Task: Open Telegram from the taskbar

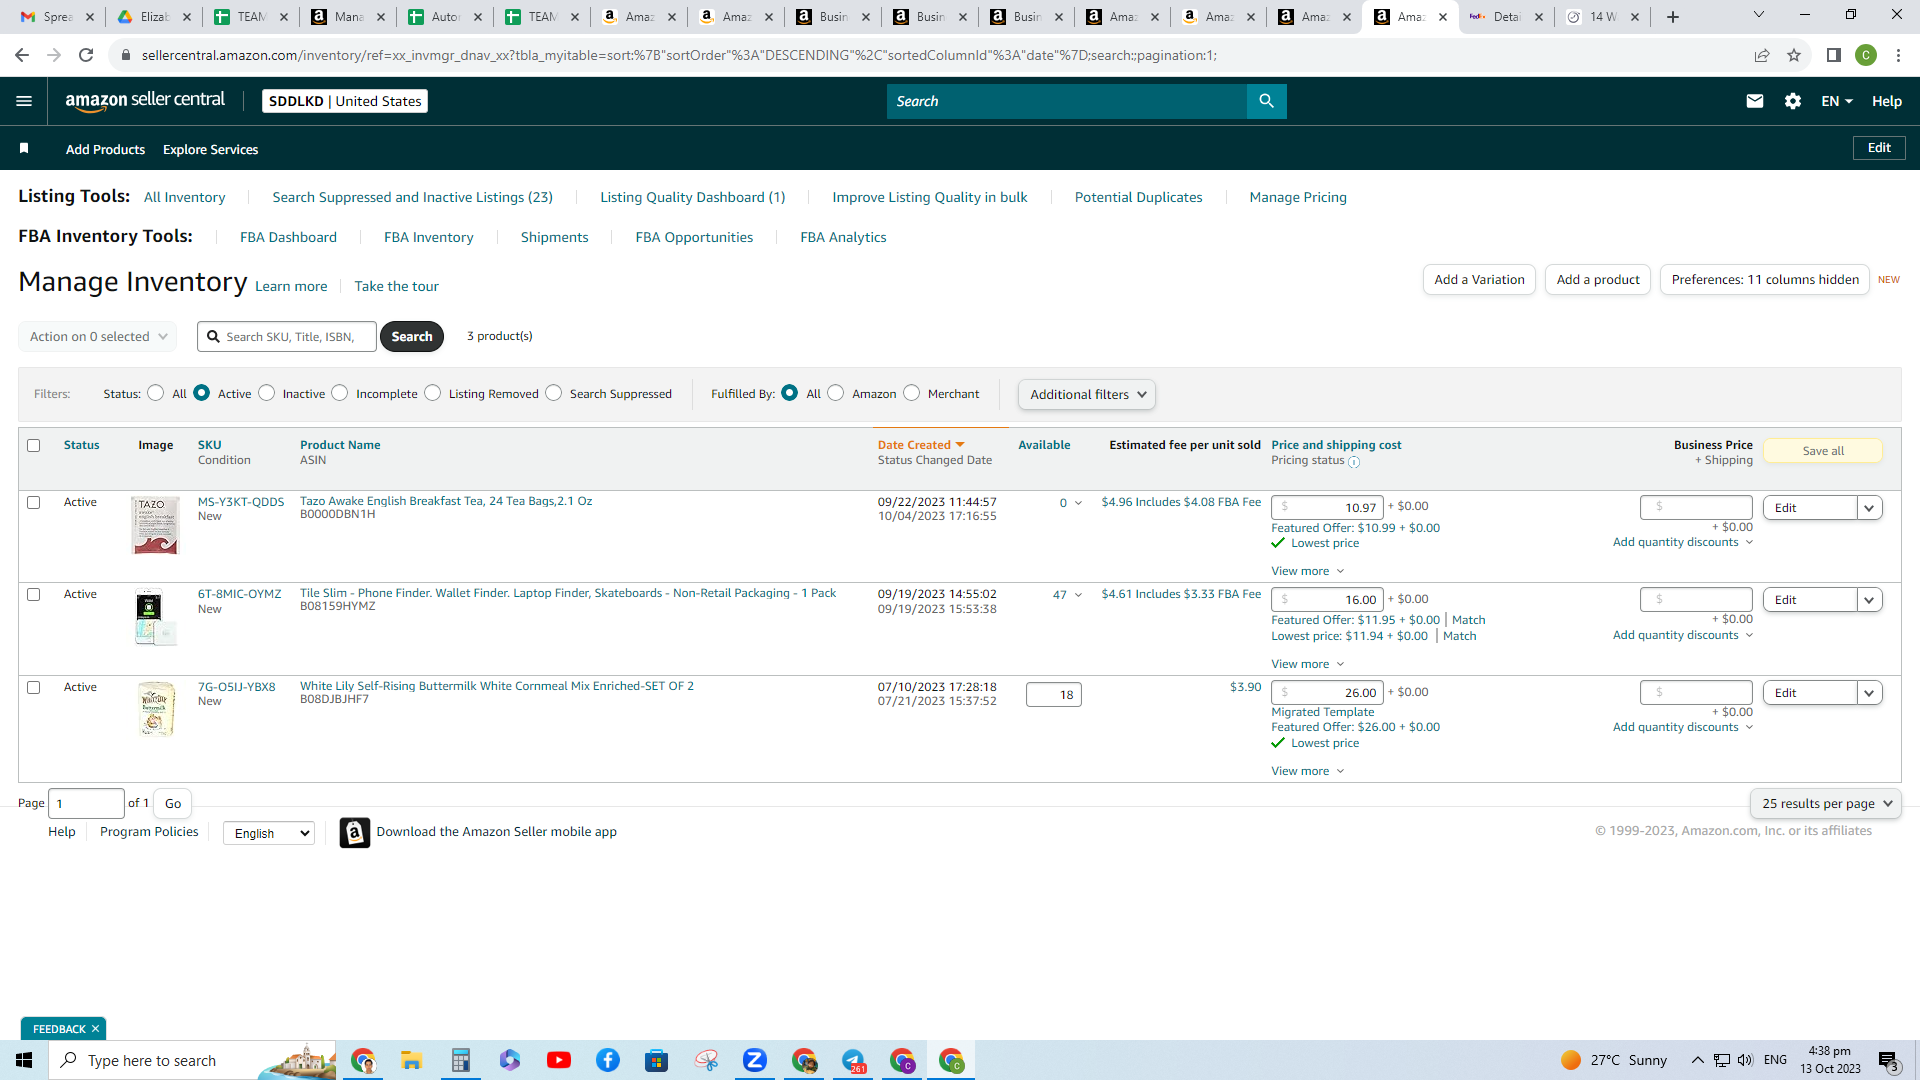Action: [x=853, y=1060]
